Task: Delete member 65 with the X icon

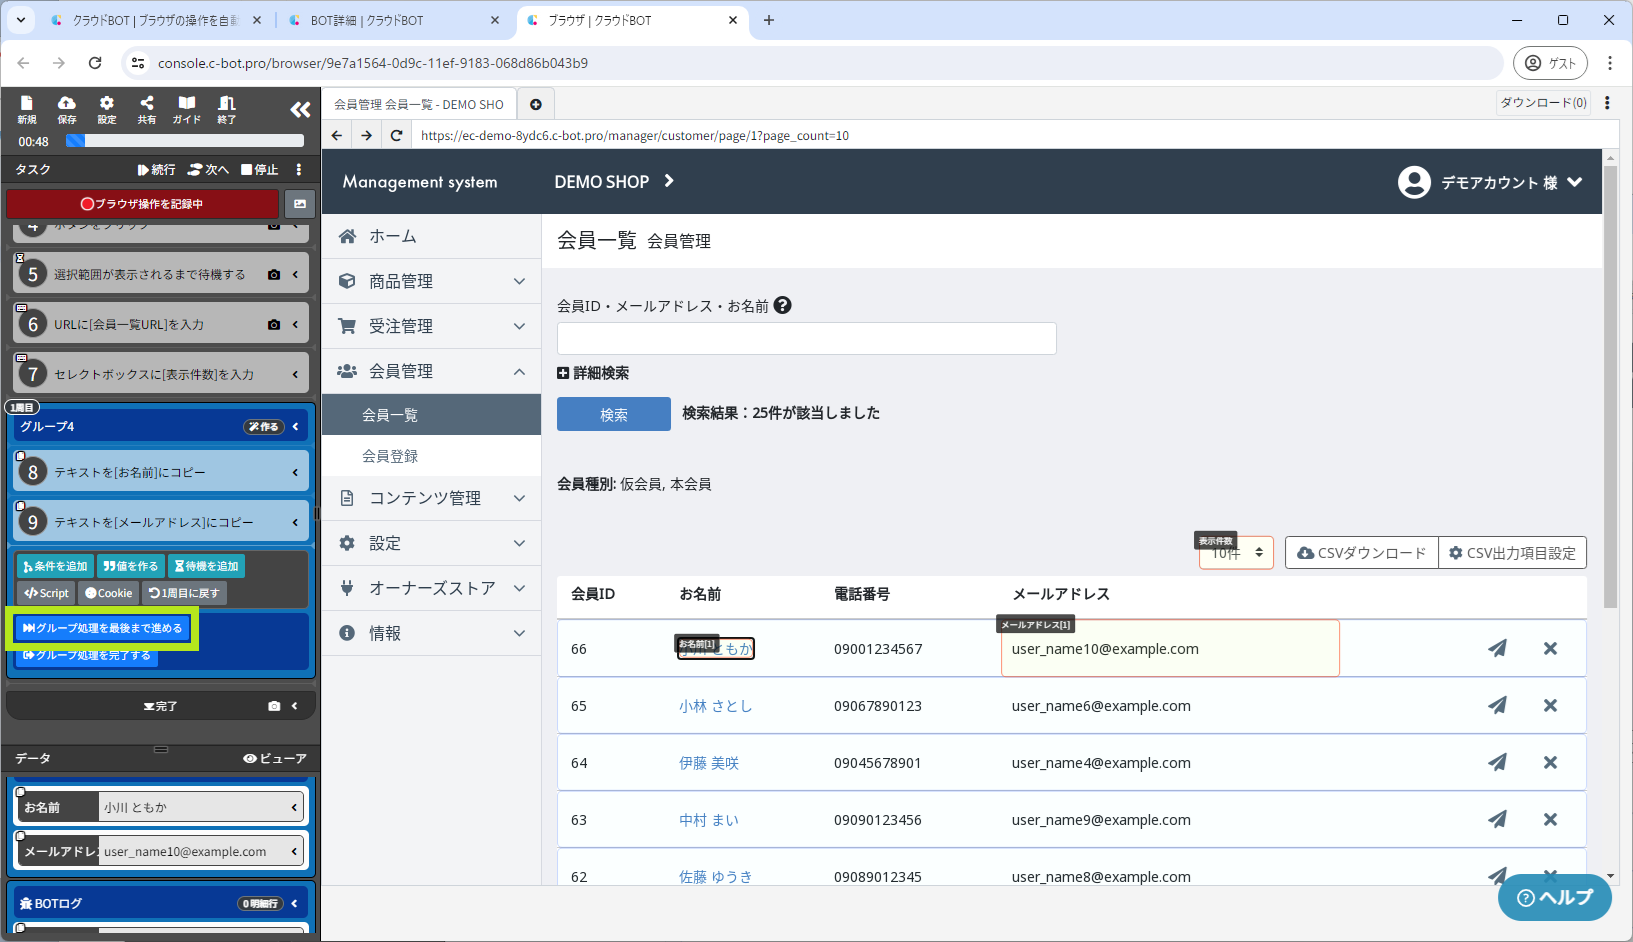Action: click(1550, 705)
